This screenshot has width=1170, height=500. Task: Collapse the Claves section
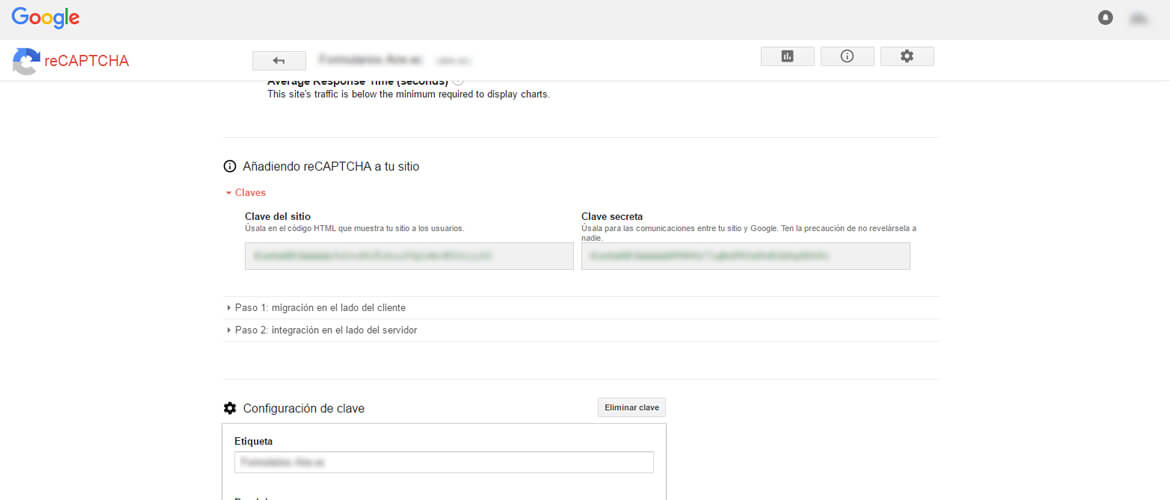click(x=245, y=192)
